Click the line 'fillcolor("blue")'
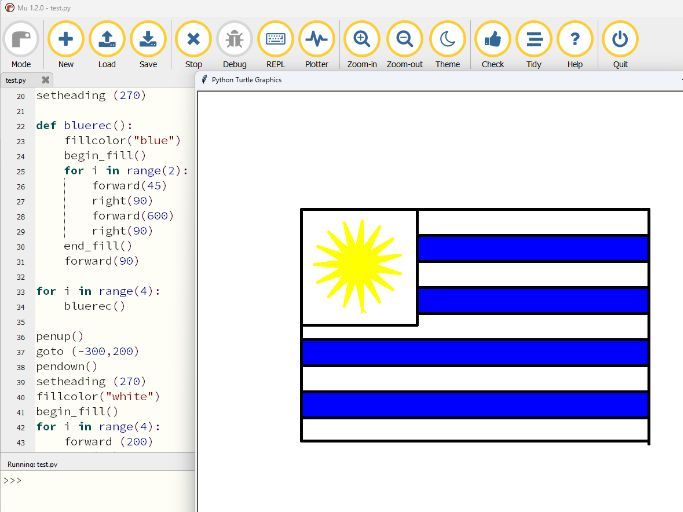The width and height of the screenshot is (683, 512). (x=122, y=140)
